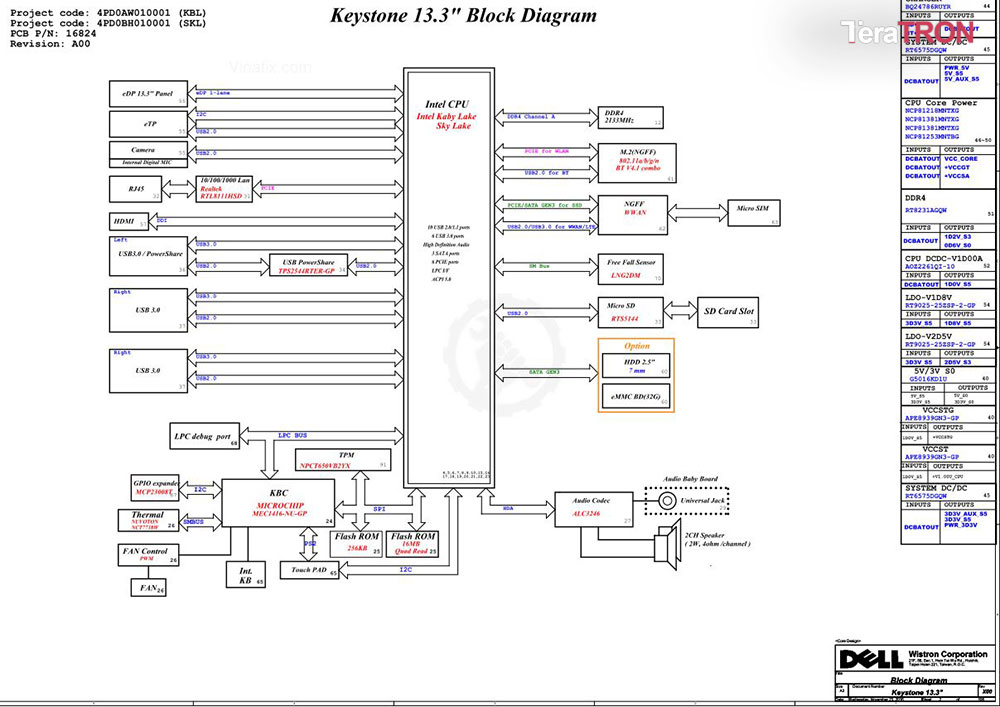Click the eDP 13.3" Panel block
This screenshot has height=707, width=1000.
tap(149, 94)
